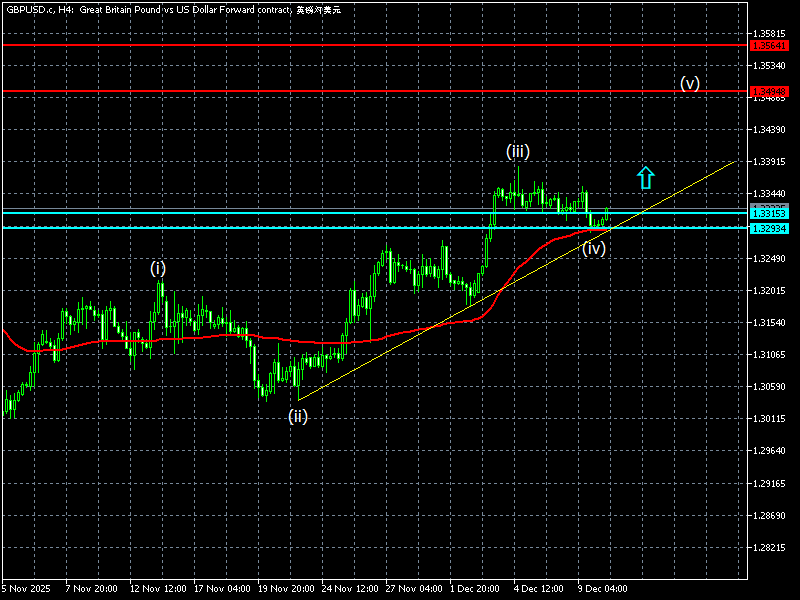The height and width of the screenshot is (600, 800).
Task: Click the 1.32015 price scale label
Action: [769, 291]
